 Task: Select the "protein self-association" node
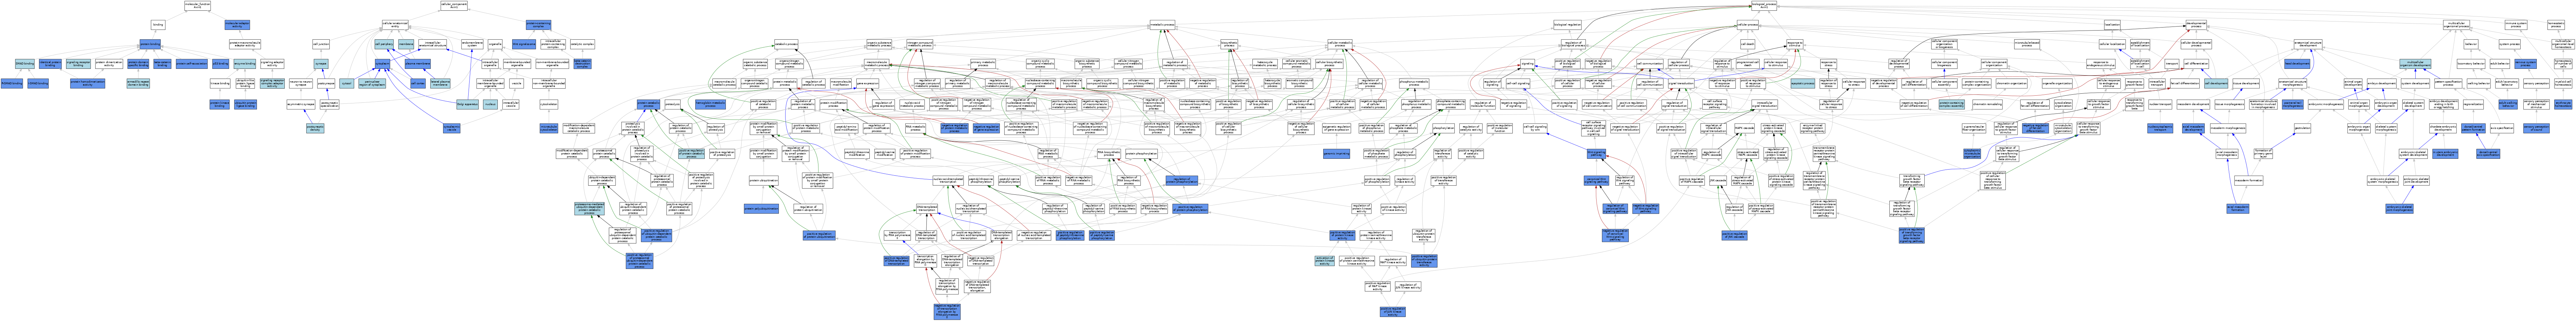pos(192,64)
